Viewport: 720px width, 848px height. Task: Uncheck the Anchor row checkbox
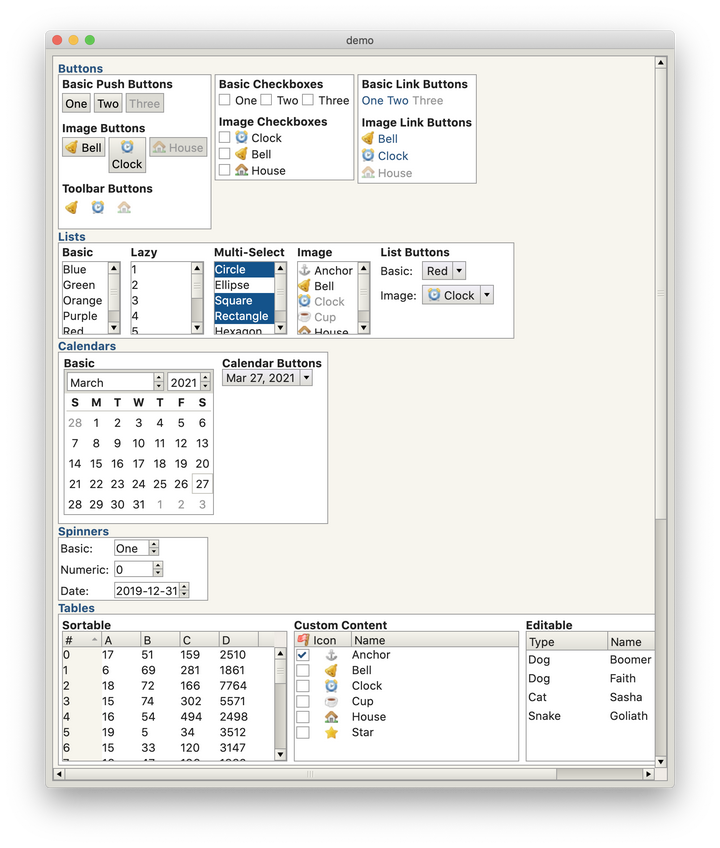[x=303, y=655]
